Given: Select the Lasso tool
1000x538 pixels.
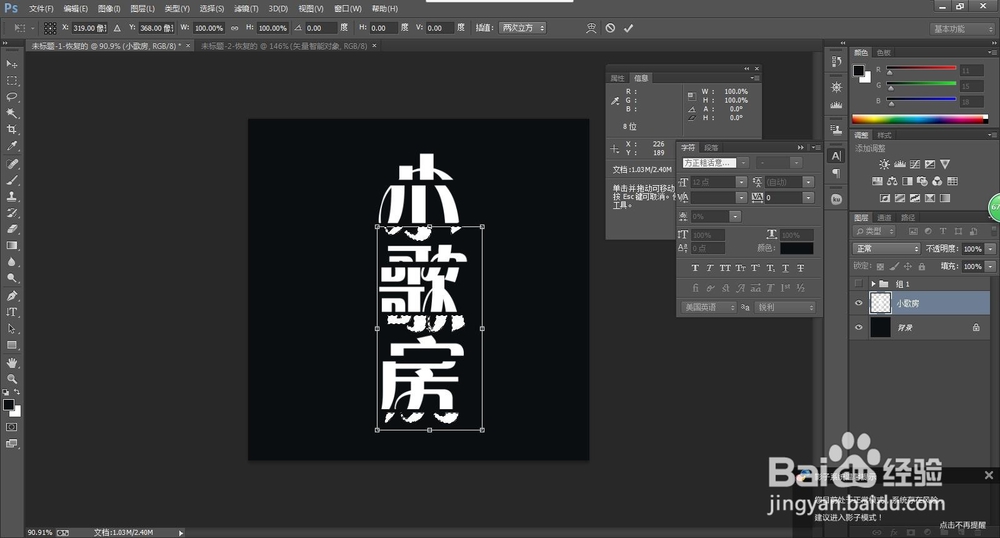Looking at the screenshot, I should [11, 97].
